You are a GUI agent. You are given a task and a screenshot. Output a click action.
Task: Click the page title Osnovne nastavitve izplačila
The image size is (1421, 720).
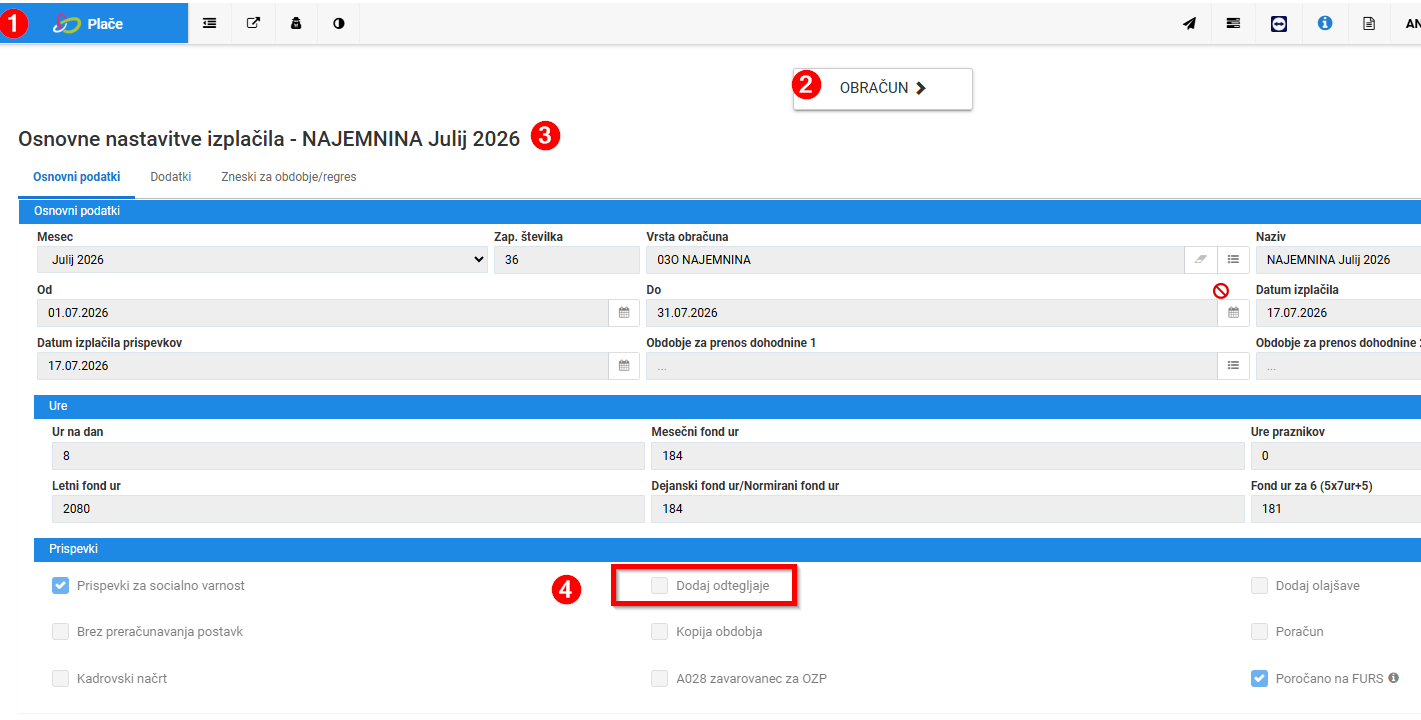(x=269, y=139)
